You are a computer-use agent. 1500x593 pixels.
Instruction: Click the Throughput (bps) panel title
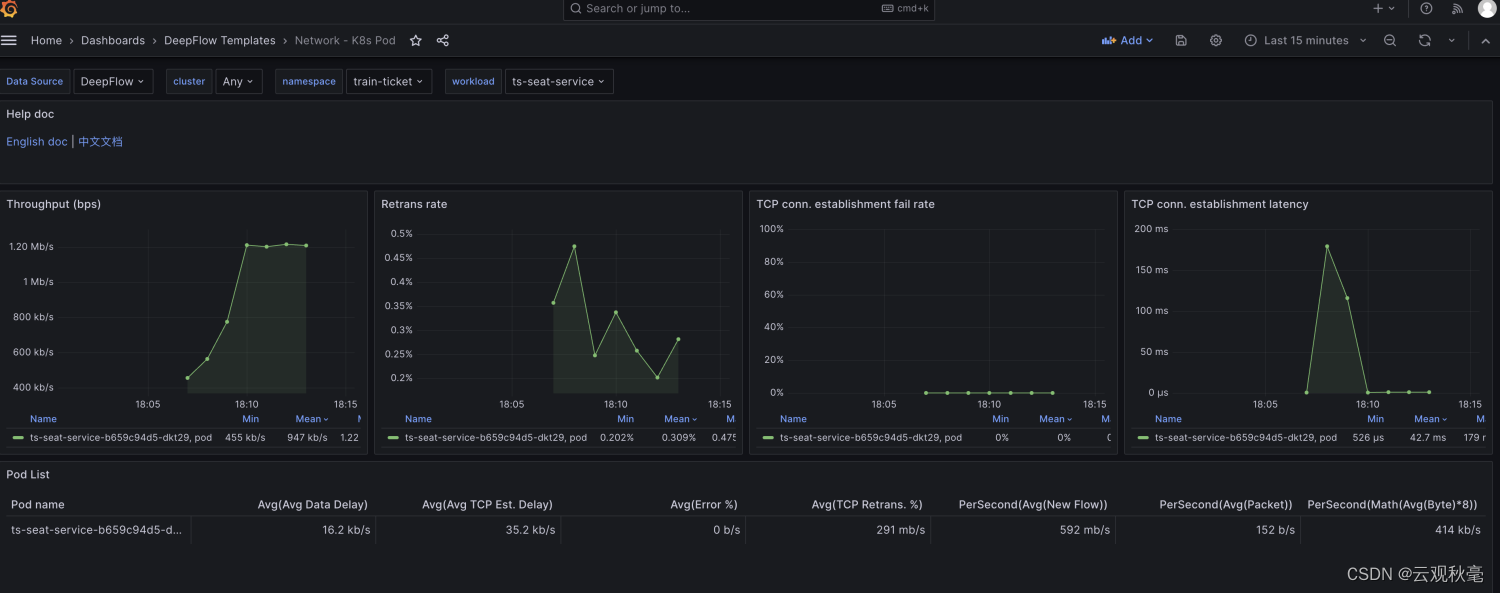(54, 204)
